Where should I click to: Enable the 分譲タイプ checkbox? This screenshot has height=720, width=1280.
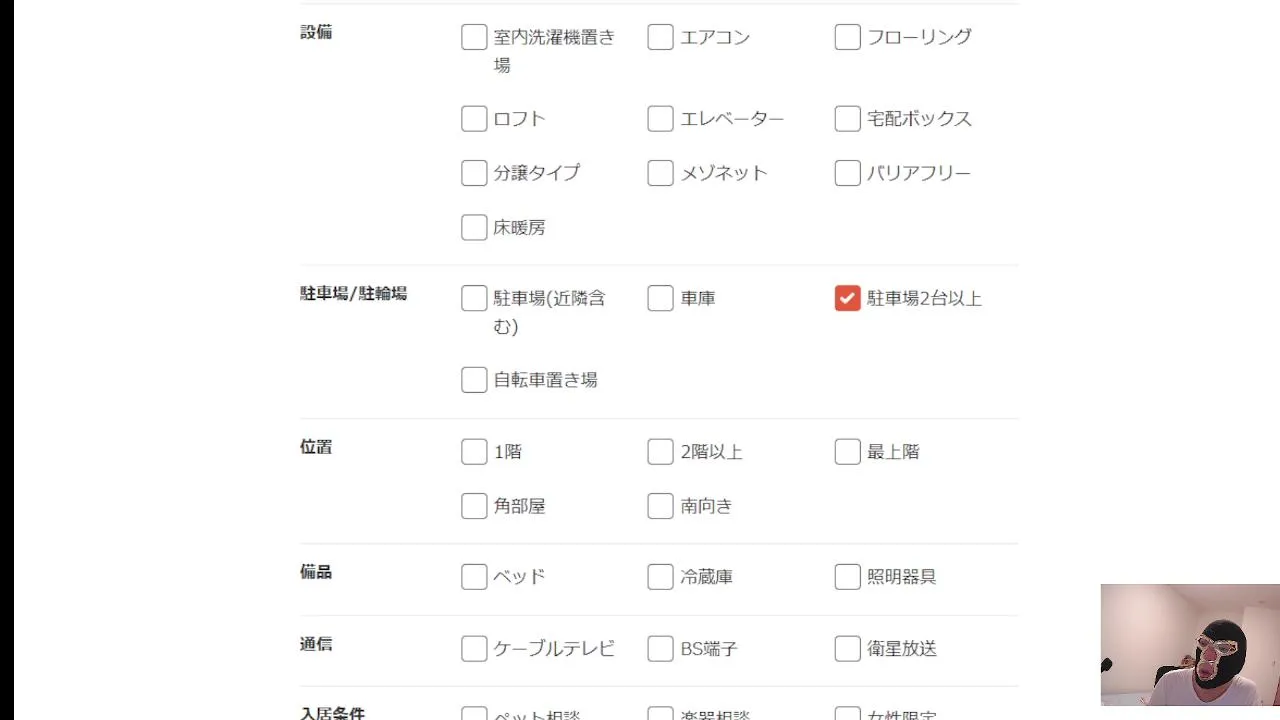[x=474, y=173]
